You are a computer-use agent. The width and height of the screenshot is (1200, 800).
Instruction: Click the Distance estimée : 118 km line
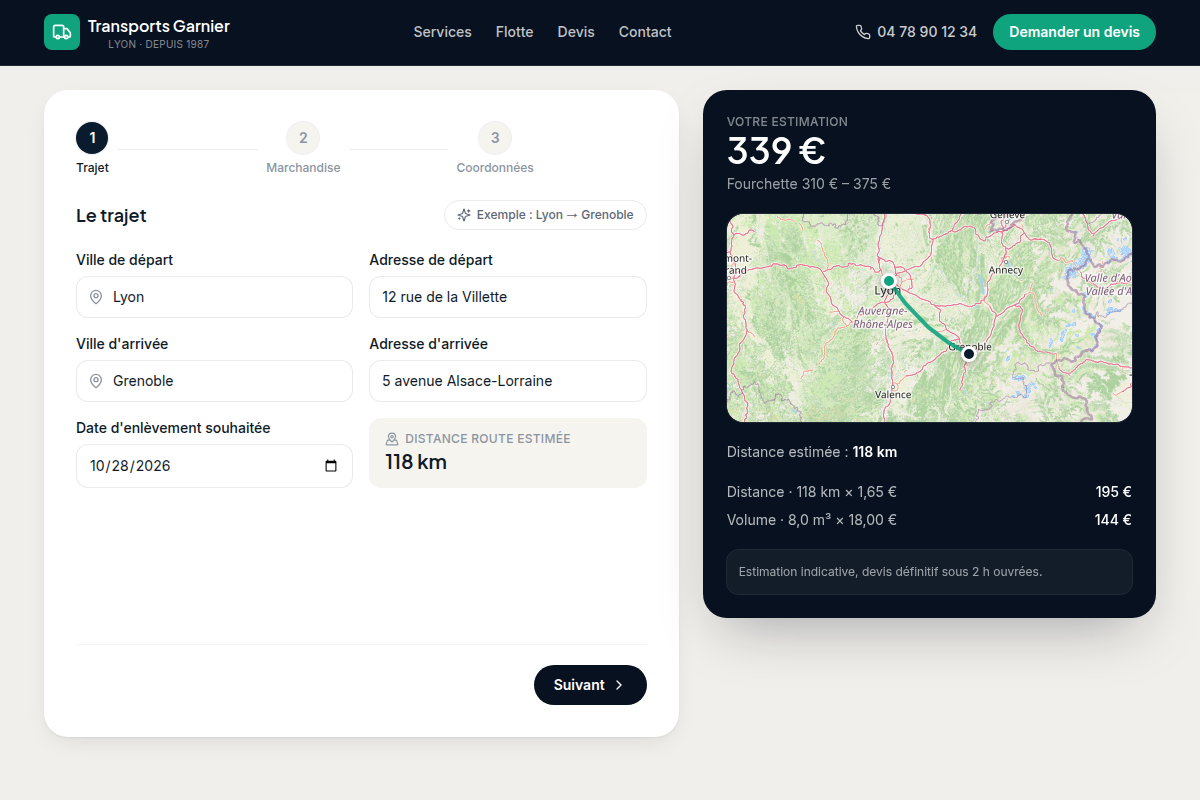(x=812, y=452)
